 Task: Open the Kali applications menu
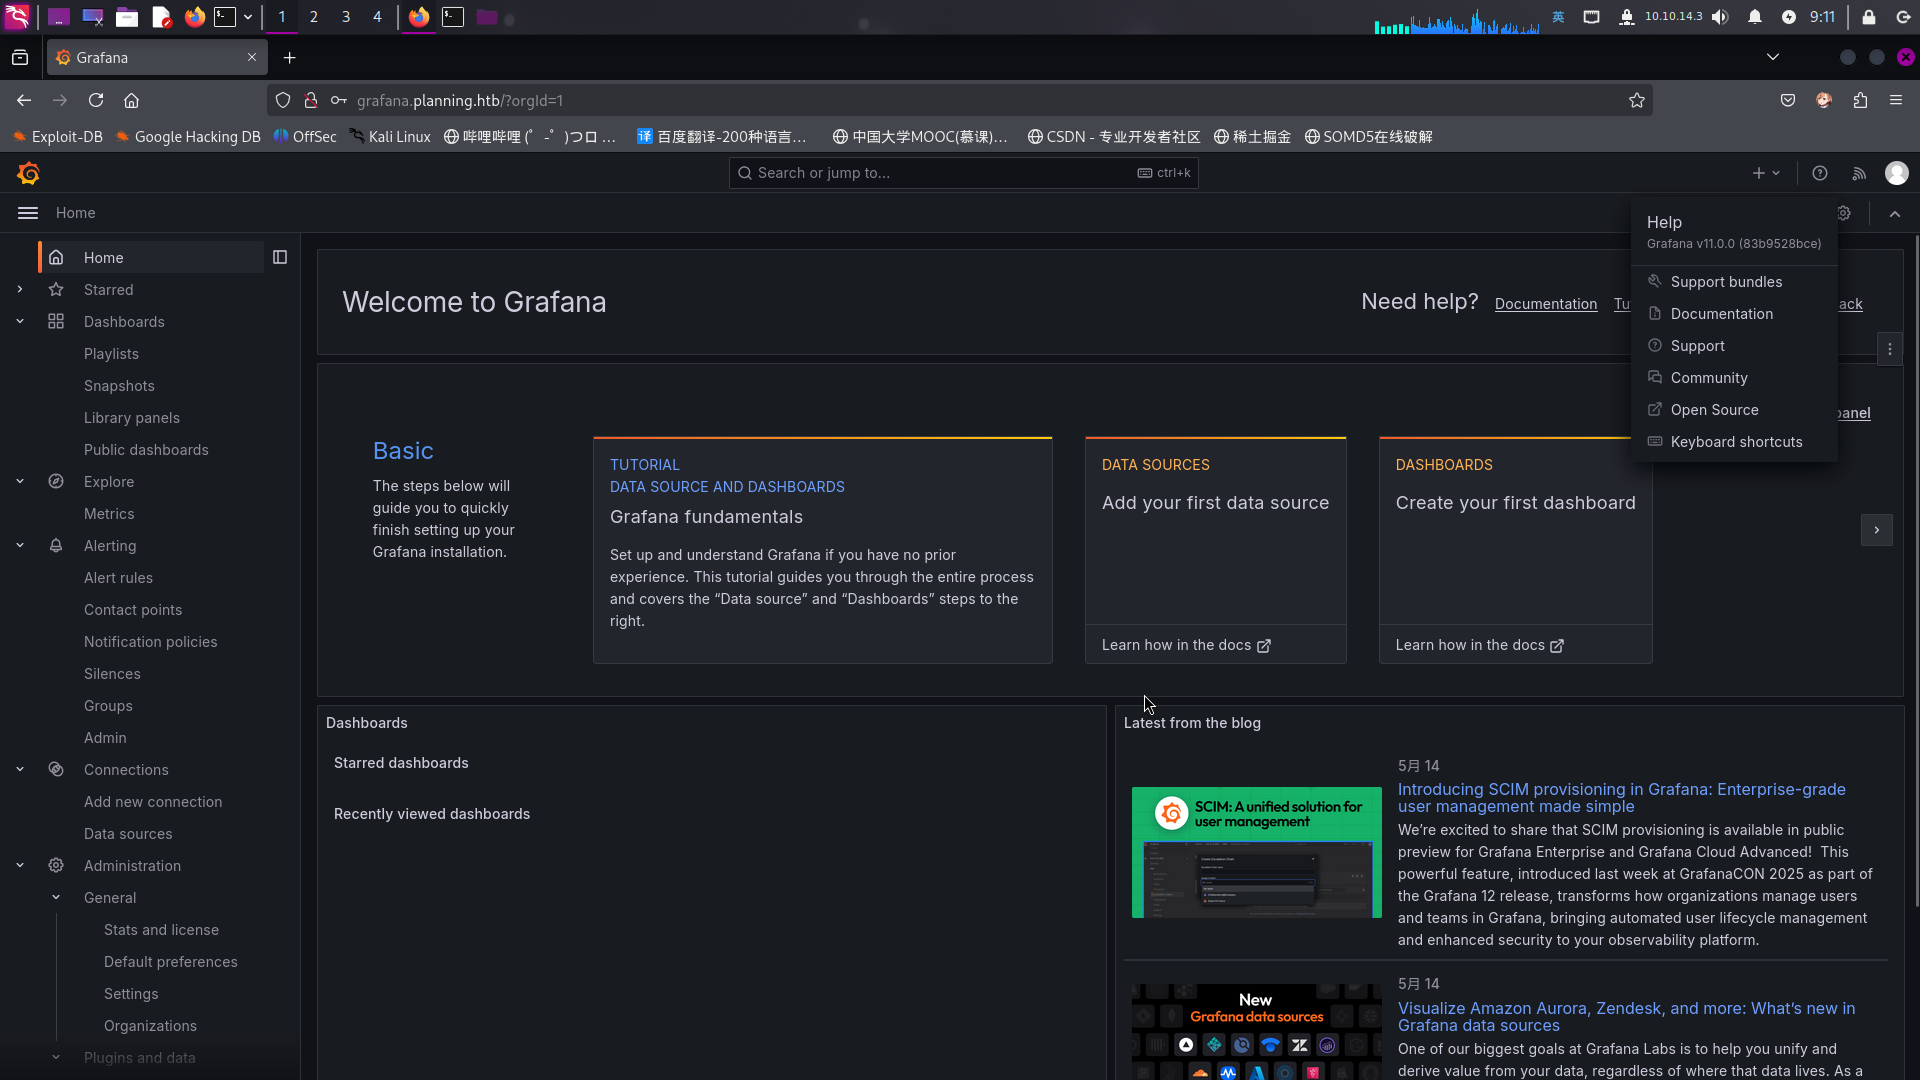point(17,17)
